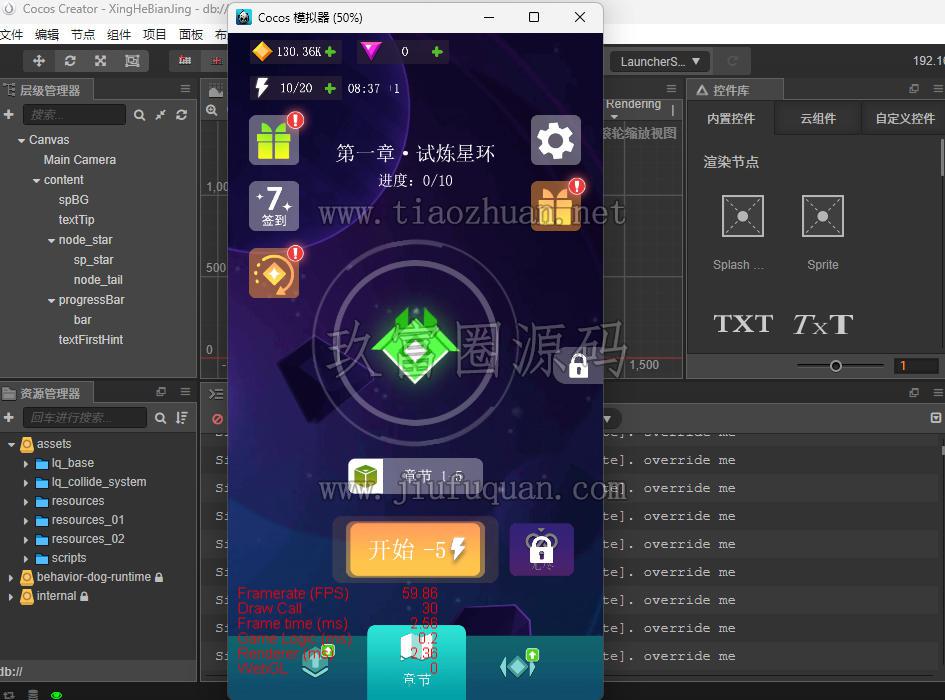Viewport: 945px width, 700px height.
Task: Click the locked purple slot beside start
Action: coord(541,549)
